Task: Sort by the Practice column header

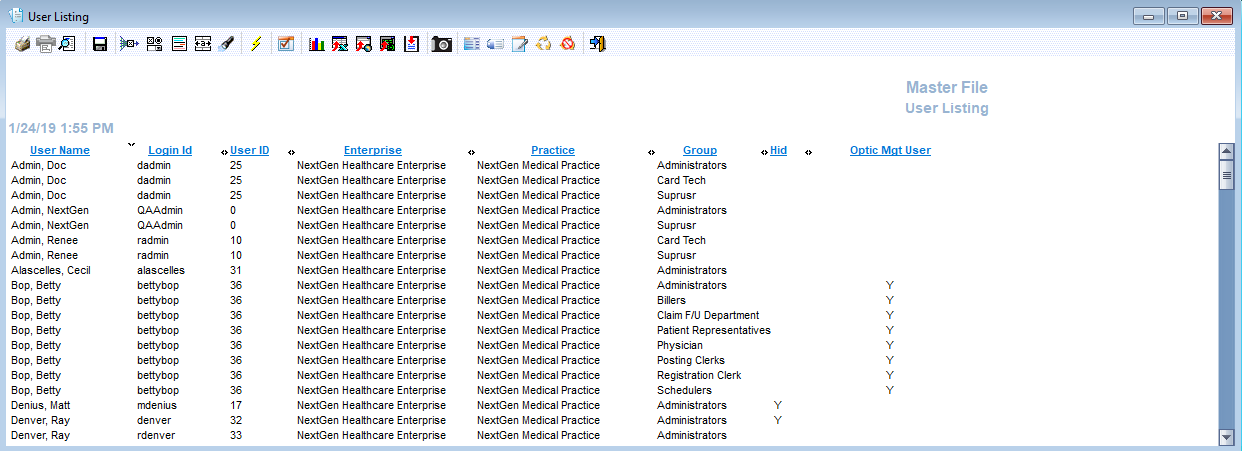Action: coord(553,150)
